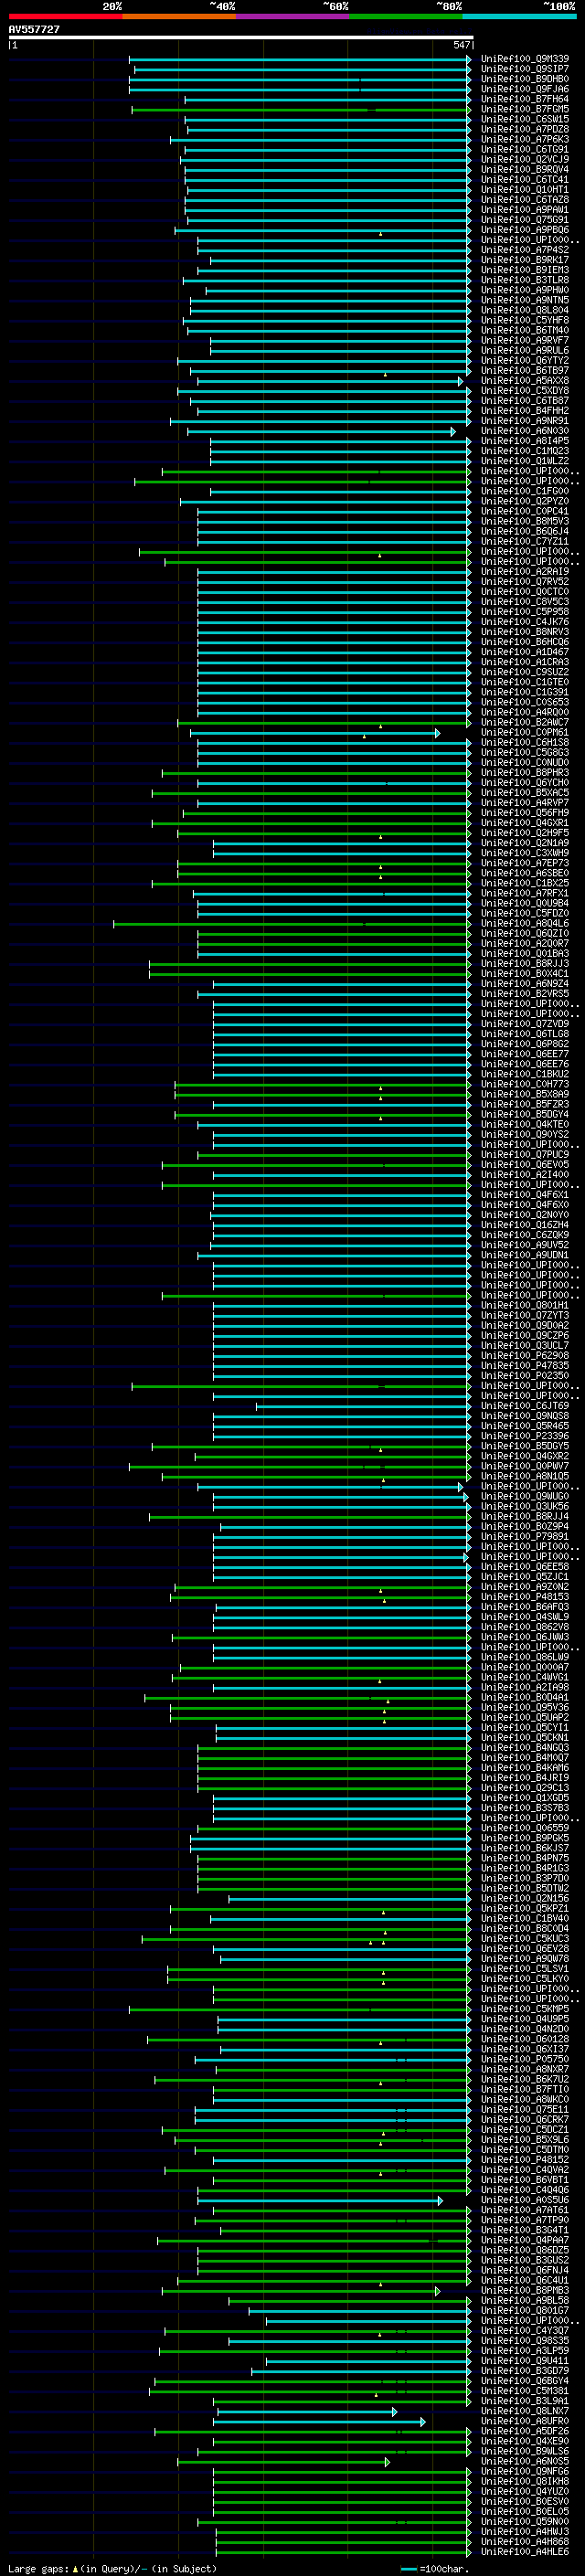Screen dimensions: 585x2576
Task: Click the green alignment bar for UniRef100_B7FGM5
Action: coord(301,110)
